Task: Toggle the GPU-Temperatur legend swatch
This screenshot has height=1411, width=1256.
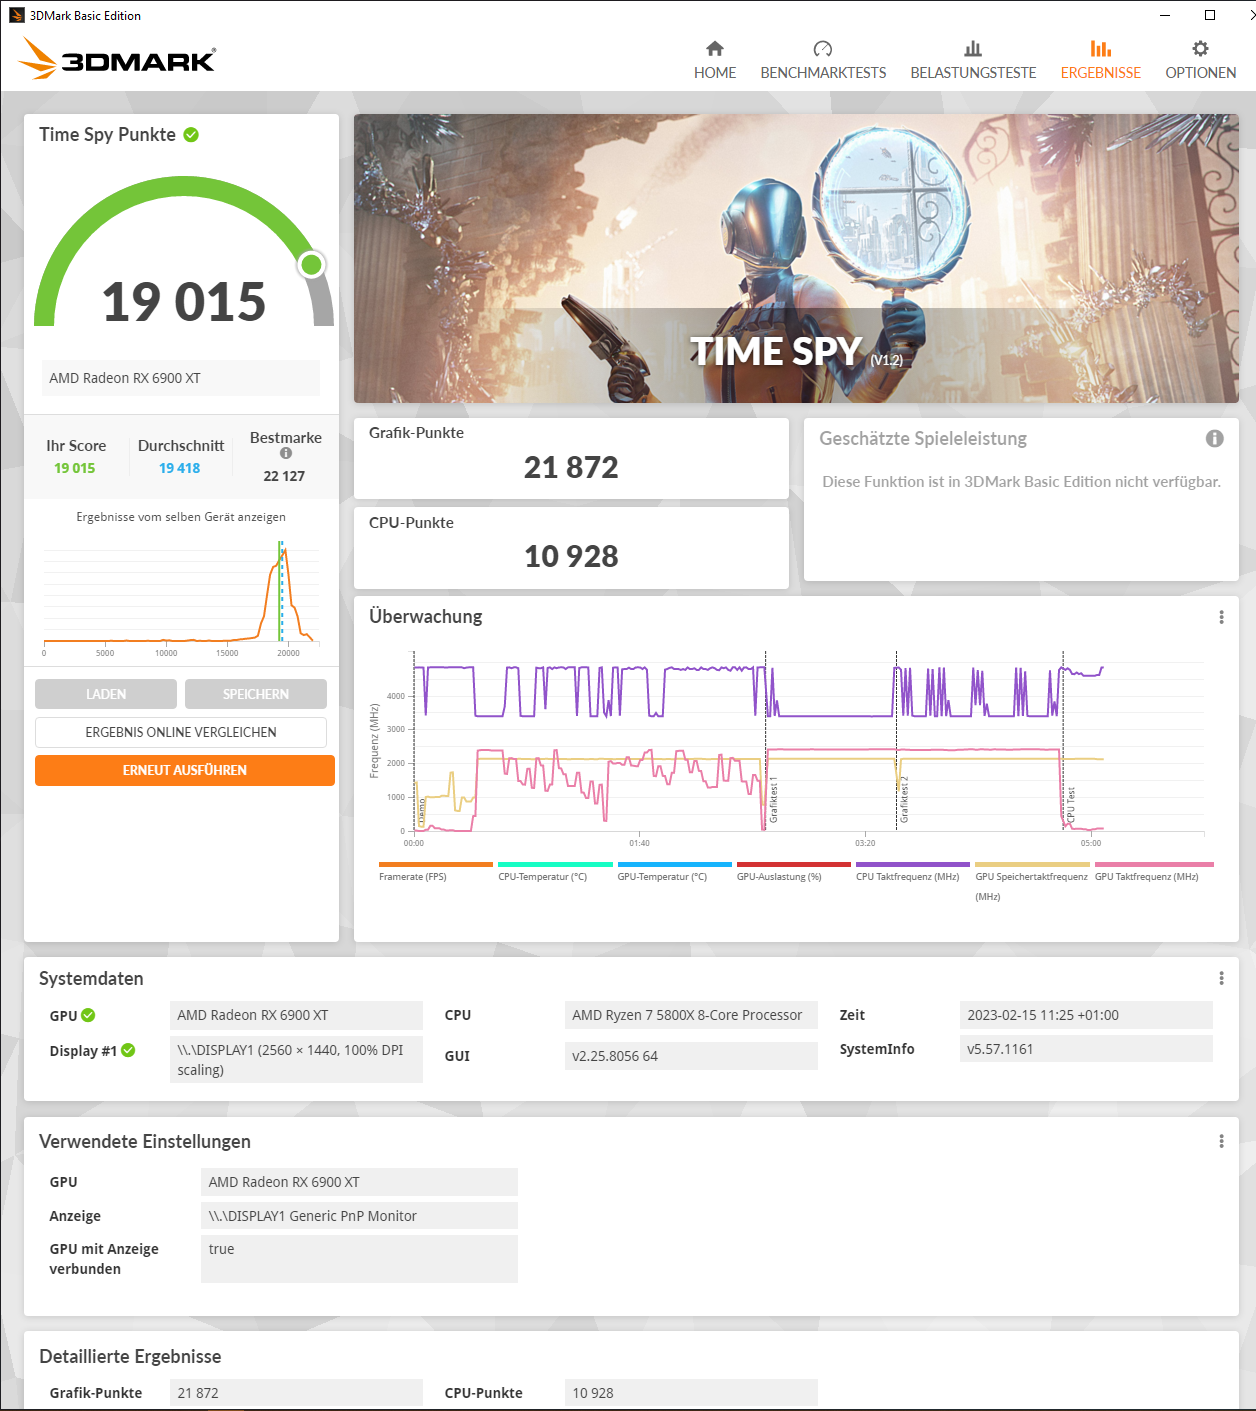Action: [x=675, y=864]
